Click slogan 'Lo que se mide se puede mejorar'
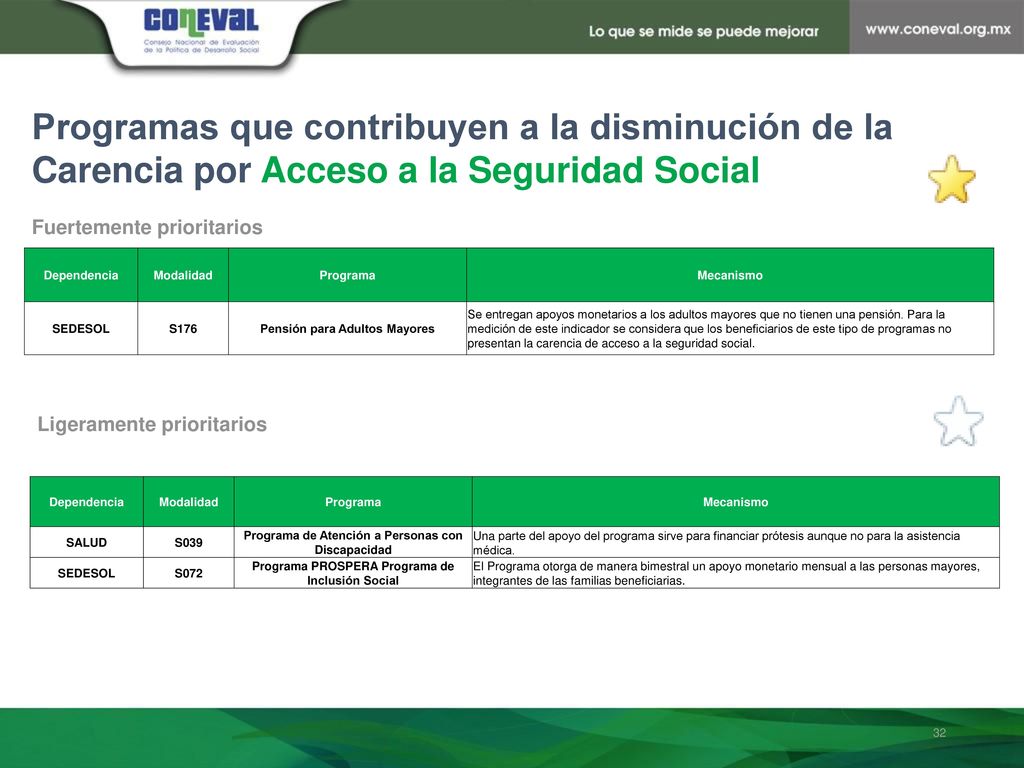The width and height of the screenshot is (1024, 768). (x=703, y=31)
